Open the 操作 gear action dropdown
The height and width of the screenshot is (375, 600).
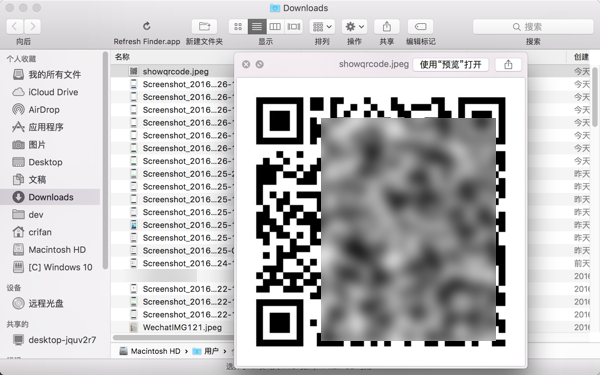[x=354, y=26]
